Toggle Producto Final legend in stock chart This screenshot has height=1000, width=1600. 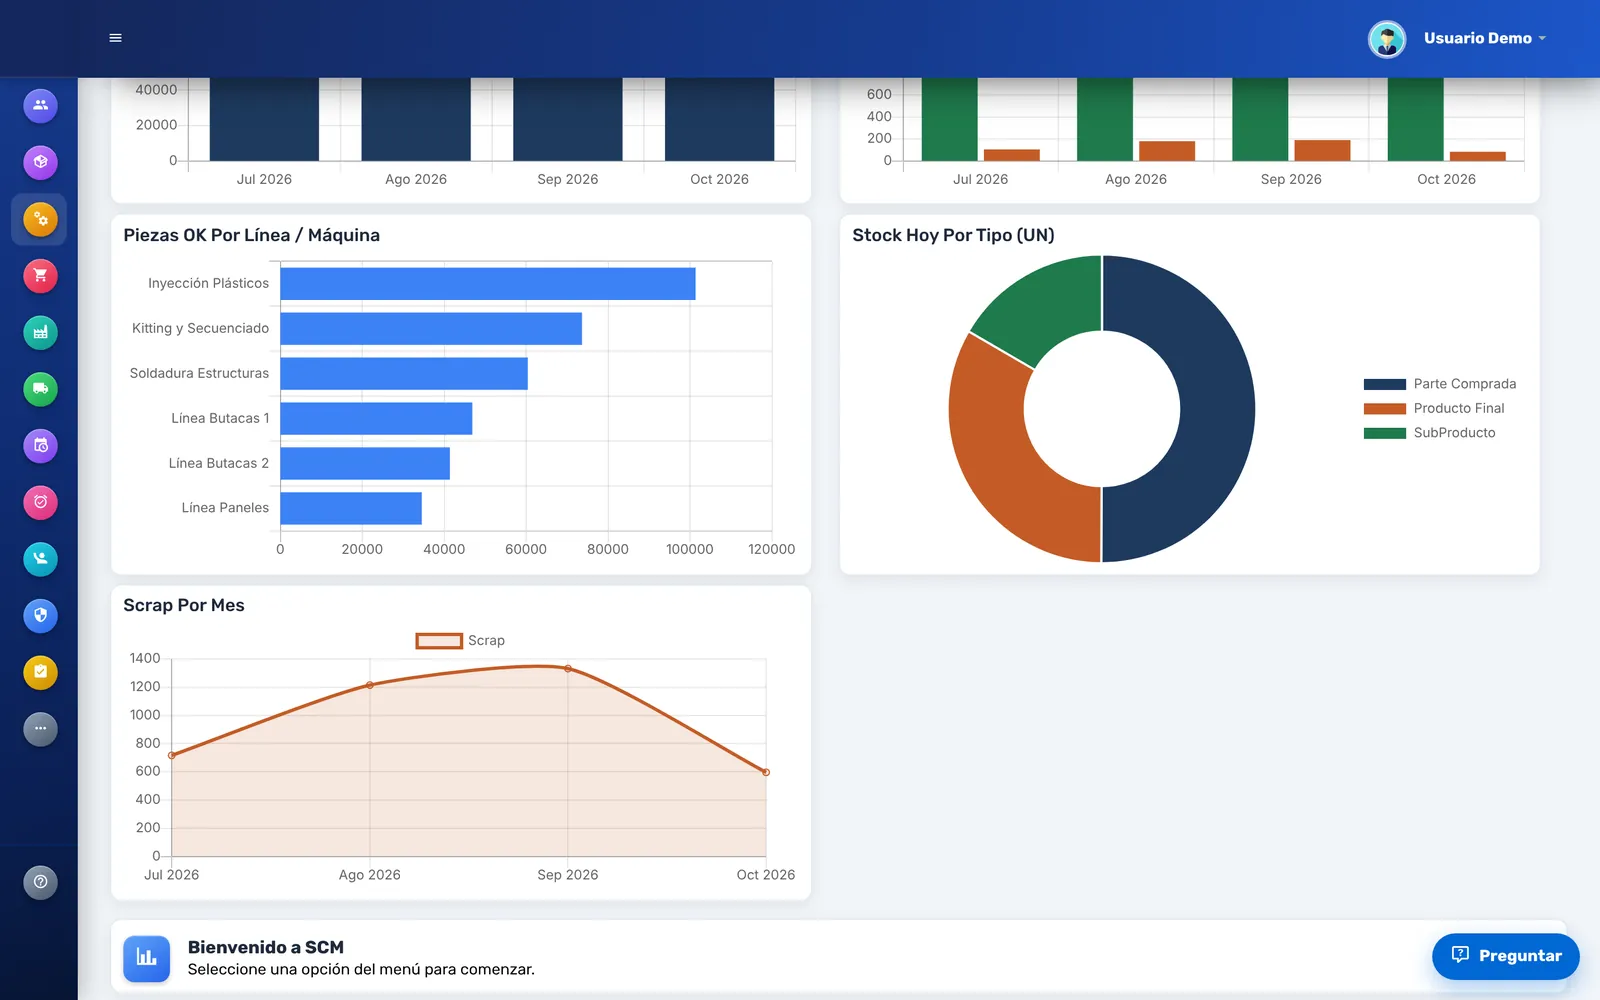tap(1434, 408)
